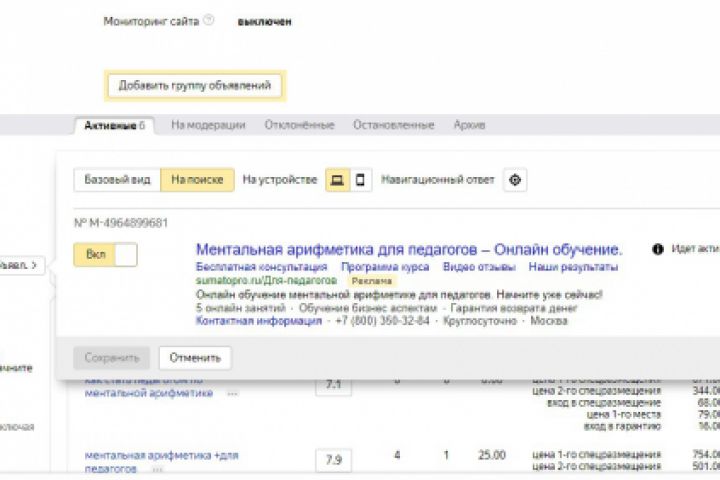Image resolution: width=720 pixels, height=480 pixels.
Task: Open the Архив tab
Action: 469,125
